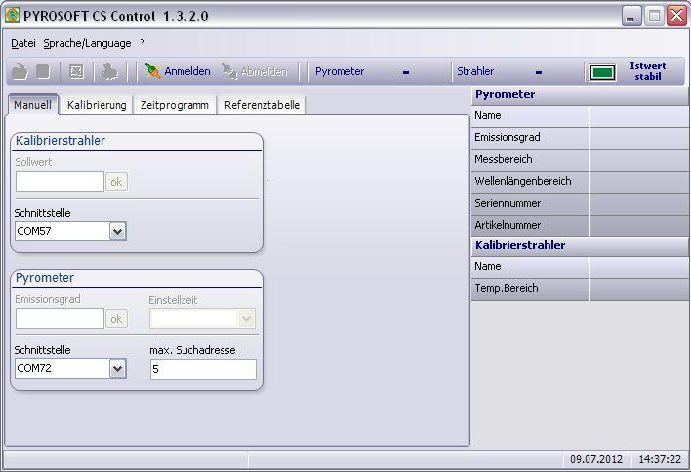Click the open file icon in the toolbar
This screenshot has height=472, width=691.
point(20,72)
